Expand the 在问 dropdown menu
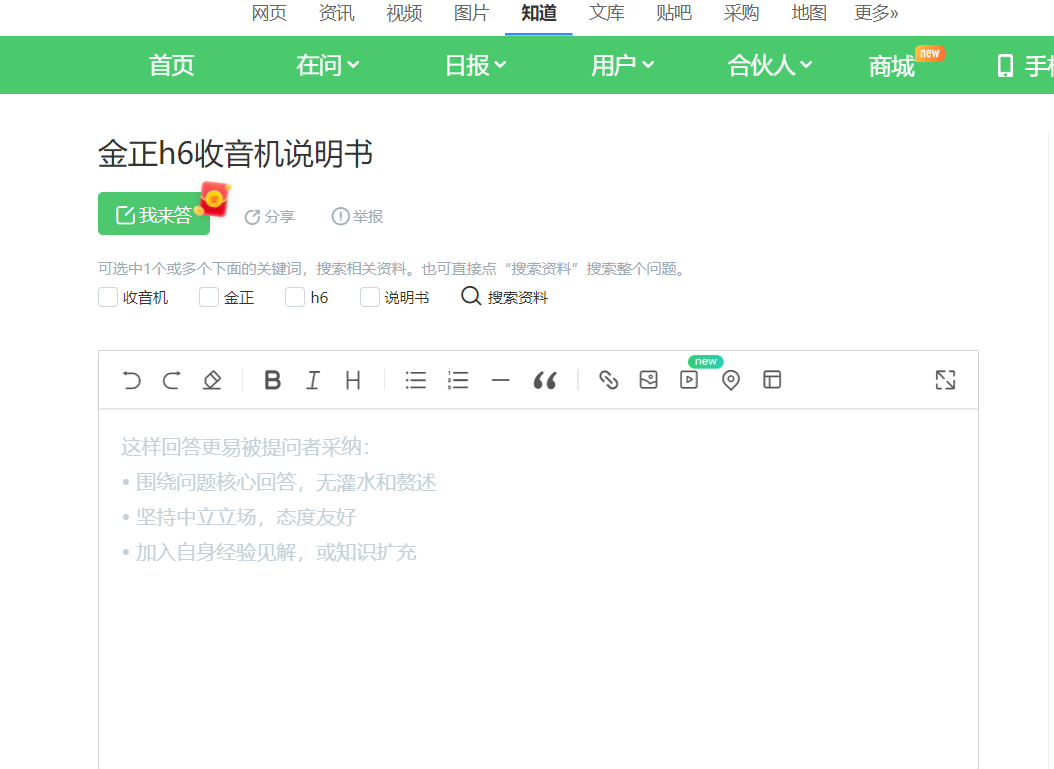The image size is (1054, 769). click(x=327, y=66)
